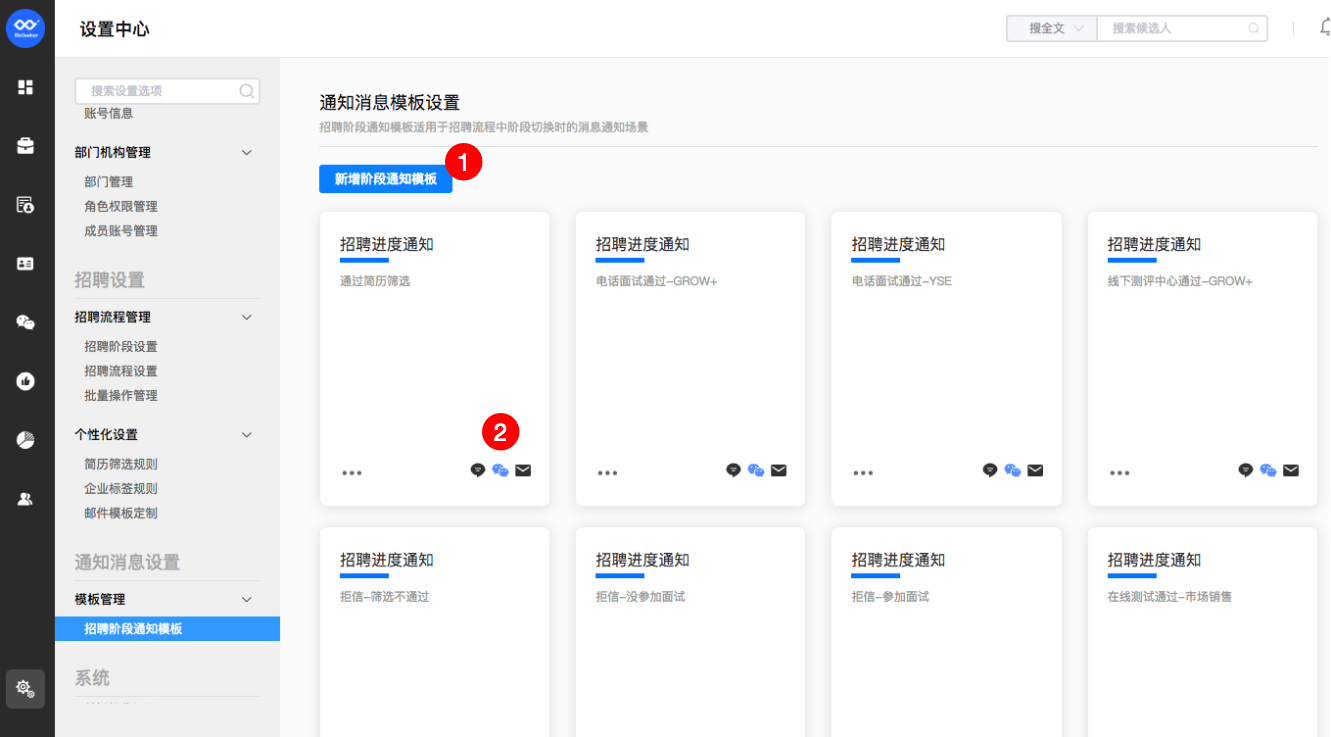
Task: Click WeChat icon on 电话面试通过–GROW+ card
Action: (757, 470)
